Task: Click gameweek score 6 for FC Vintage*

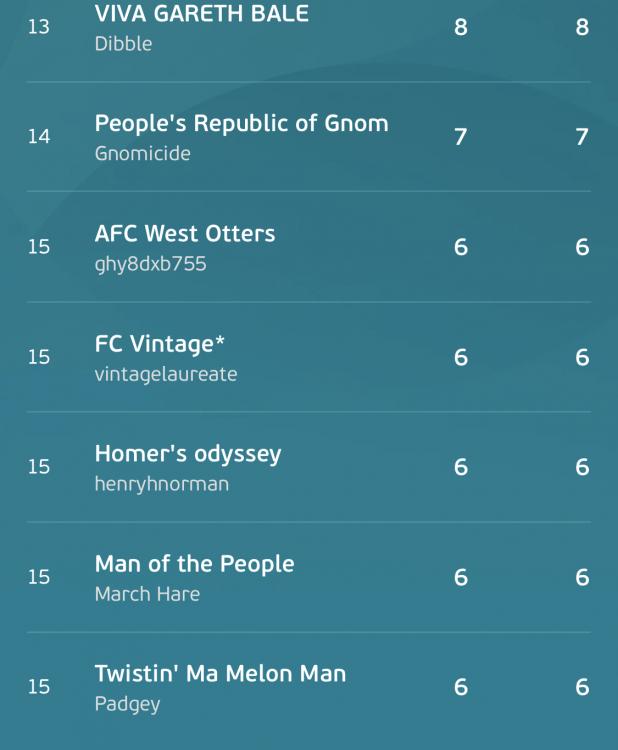Action: (x=461, y=357)
